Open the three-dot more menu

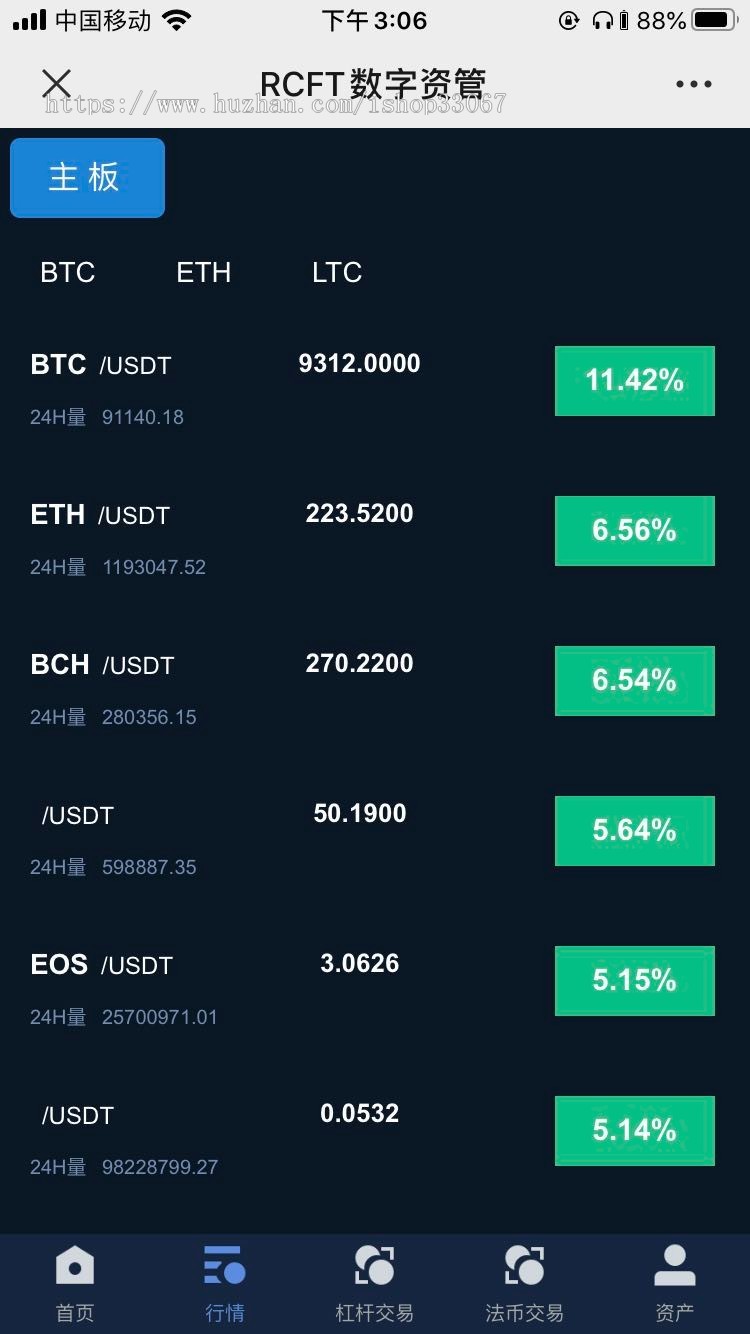pyautogui.click(x=693, y=84)
